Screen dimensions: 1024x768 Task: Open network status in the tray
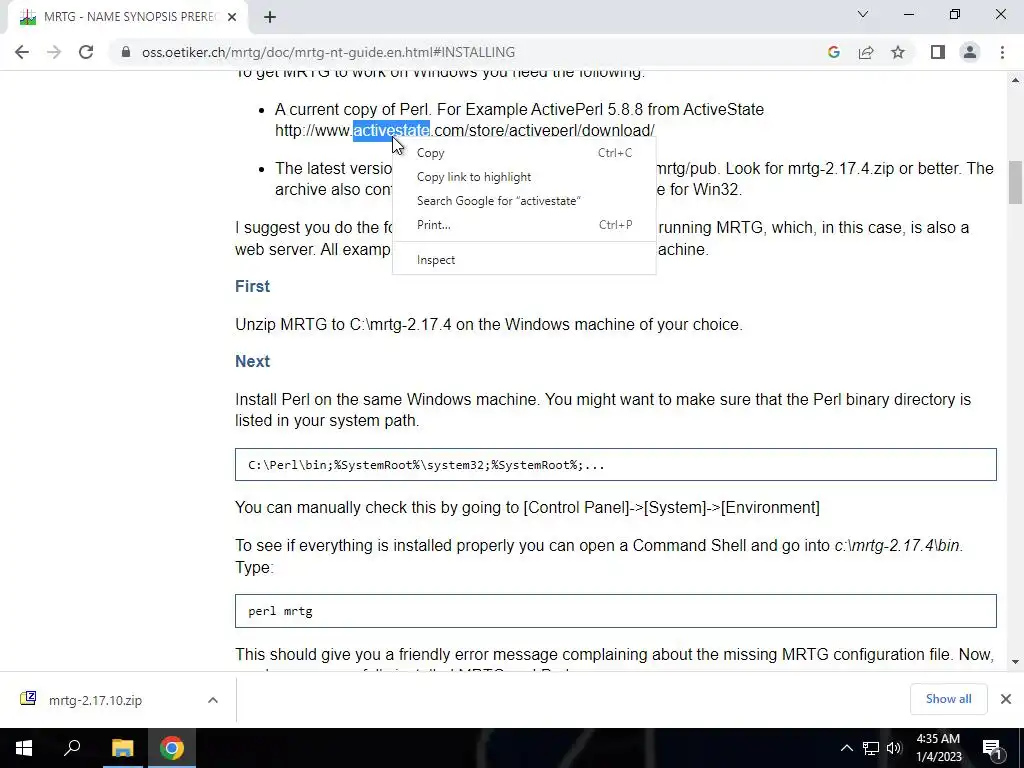point(871,748)
